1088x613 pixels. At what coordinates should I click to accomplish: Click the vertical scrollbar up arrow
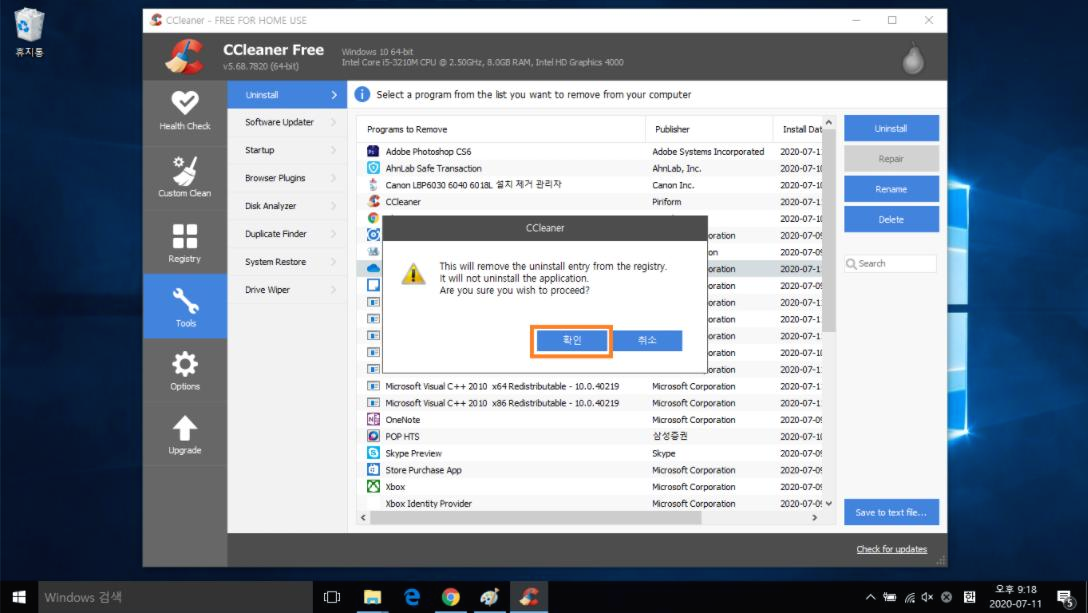coord(829,123)
